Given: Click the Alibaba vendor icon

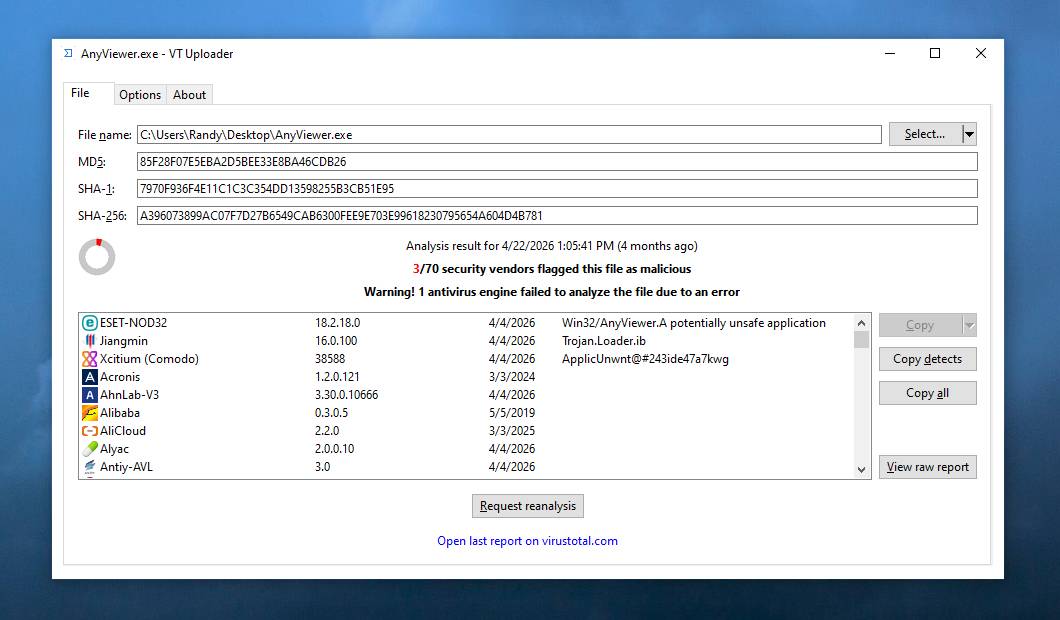Looking at the screenshot, I should (89, 413).
